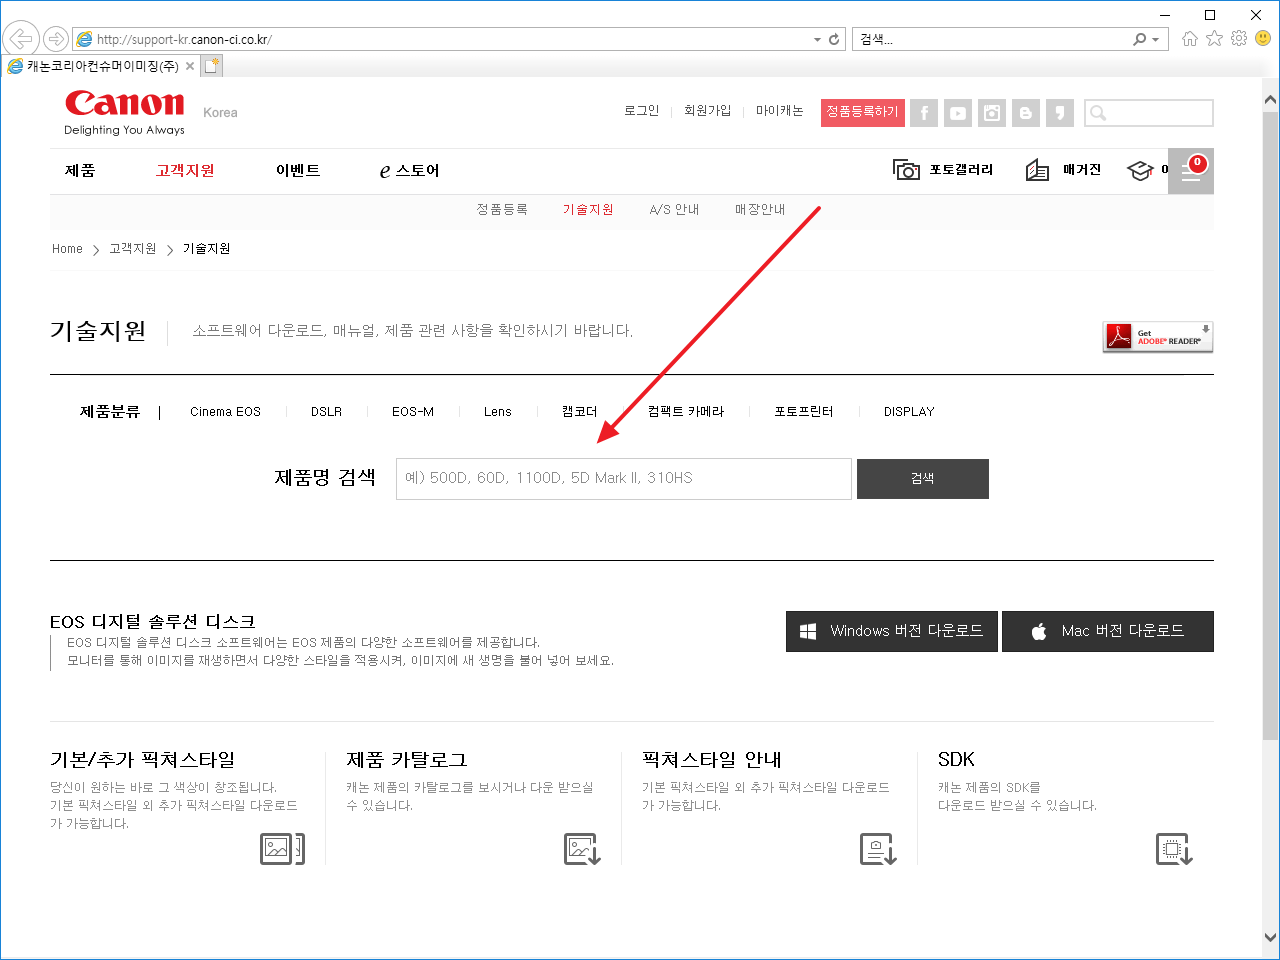Open e 스토어 main menu
This screenshot has height=960, width=1280.
(409, 171)
